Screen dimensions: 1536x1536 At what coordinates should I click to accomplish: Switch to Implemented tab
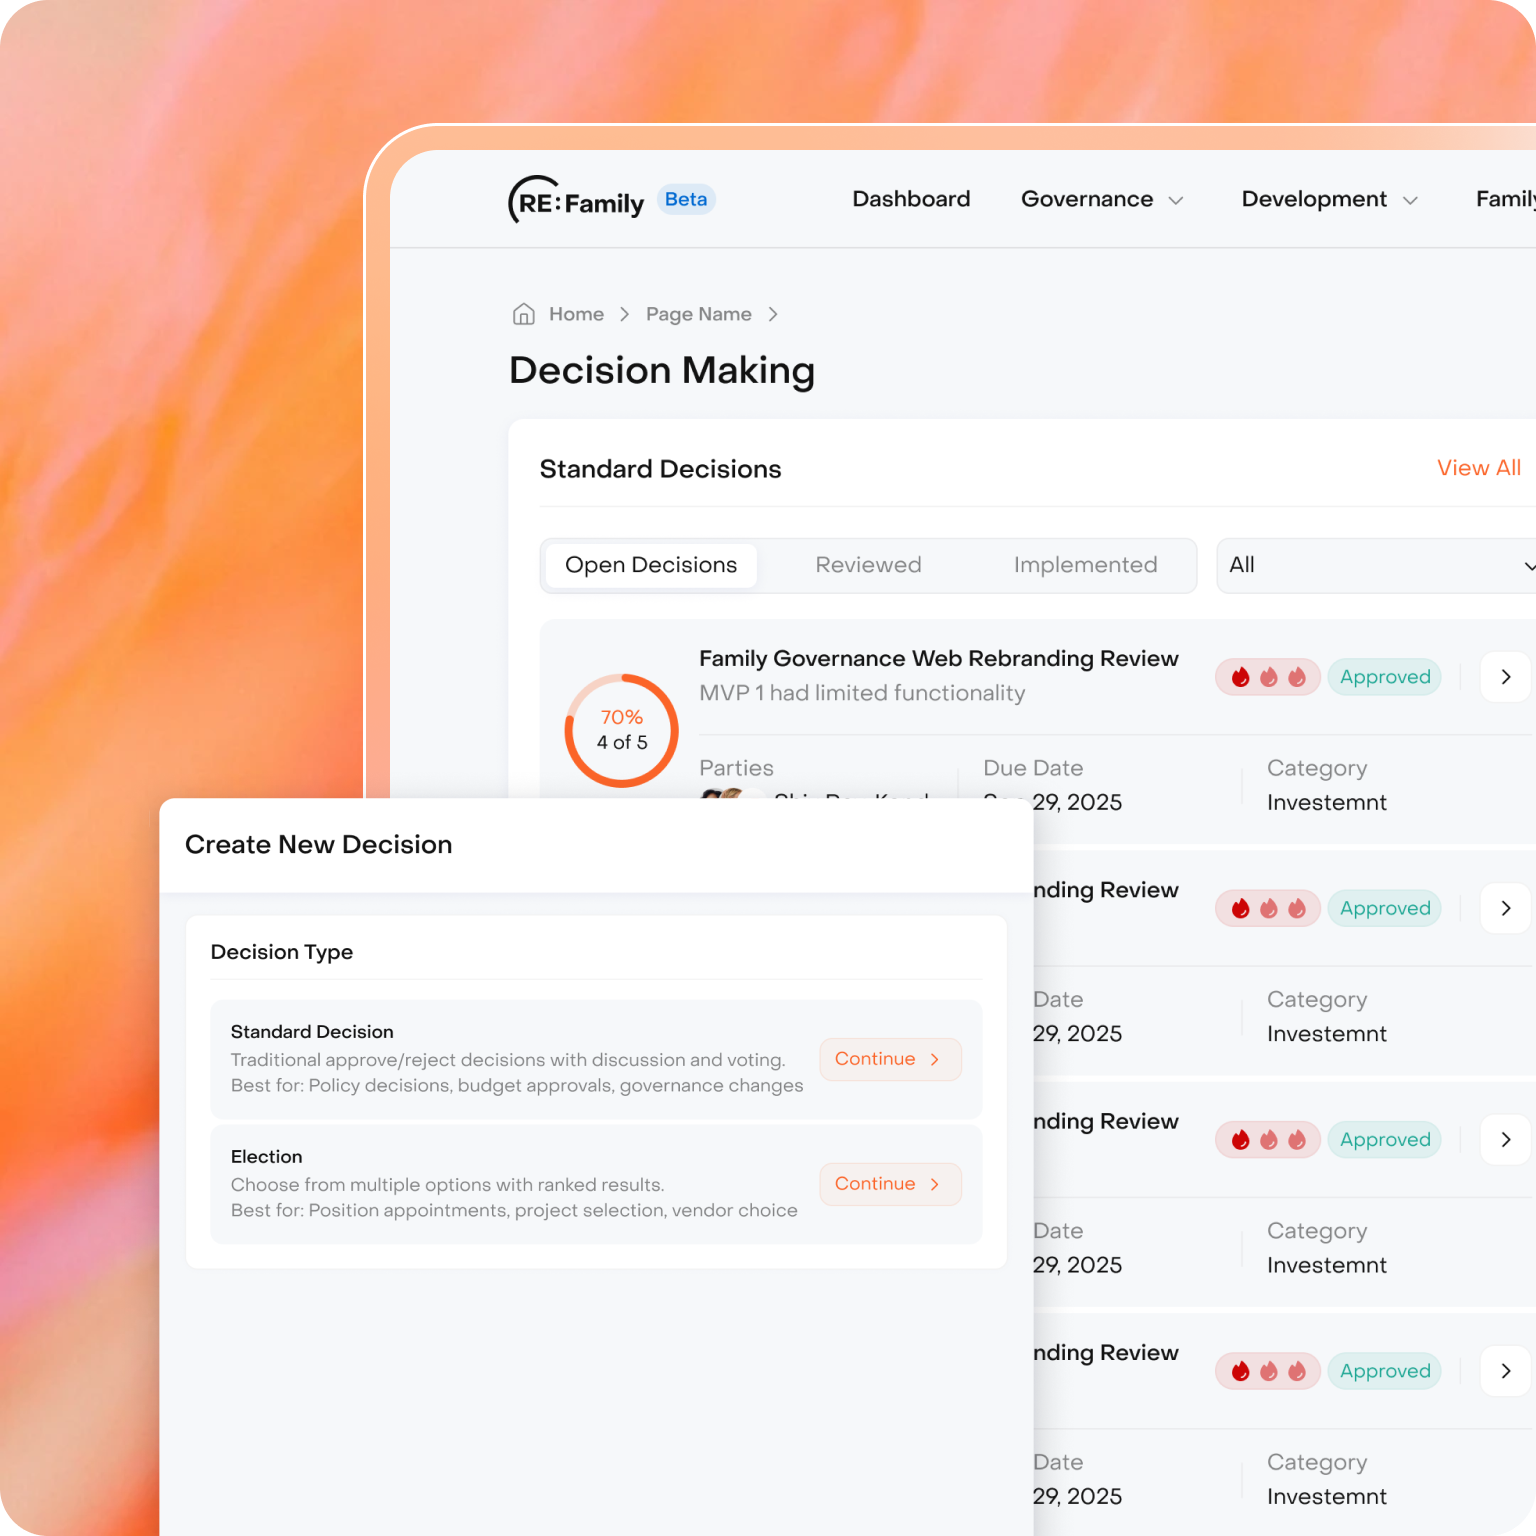pos(1085,565)
